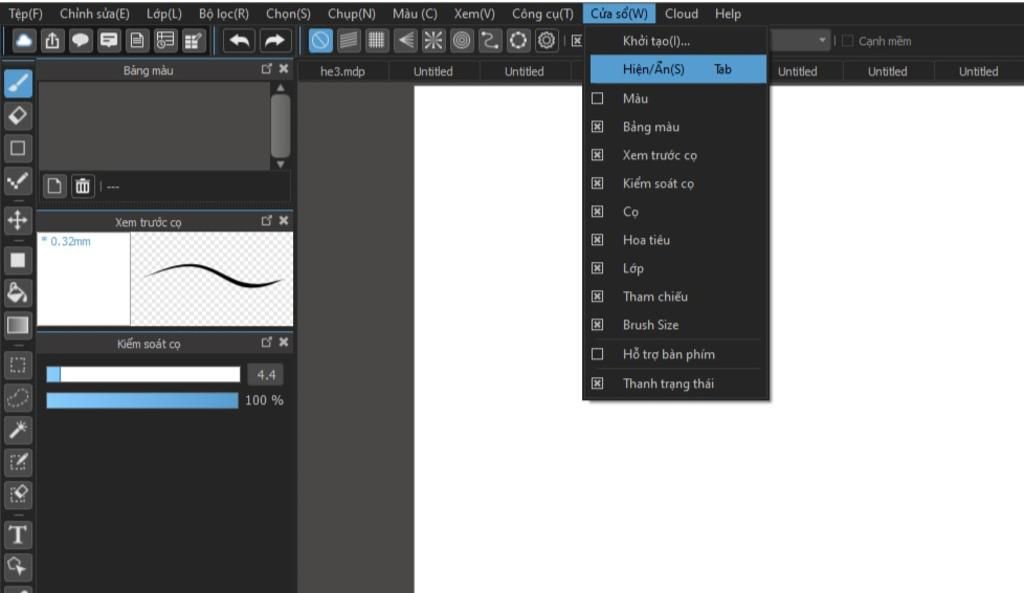This screenshot has height=593, width=1024.
Task: Select the Text tool
Action: tap(18, 535)
